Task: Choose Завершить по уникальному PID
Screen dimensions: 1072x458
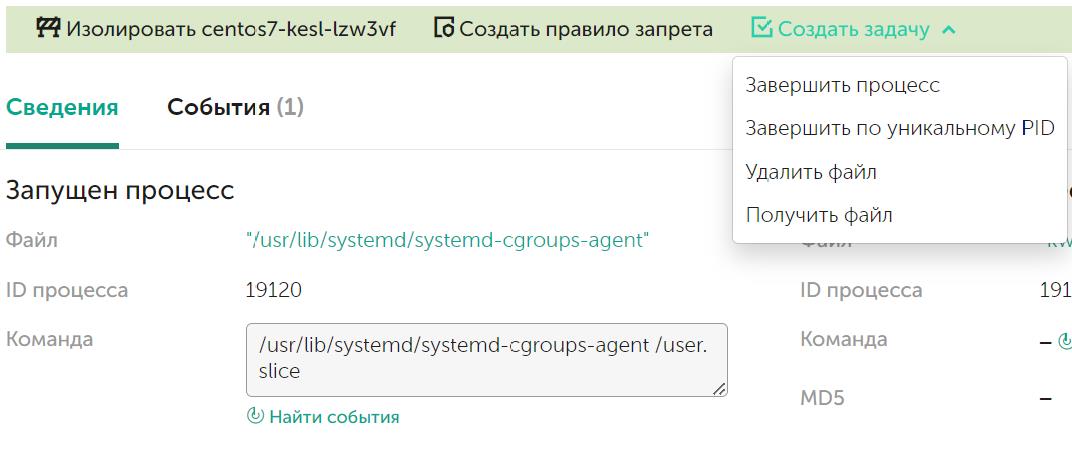Action: 900,128
